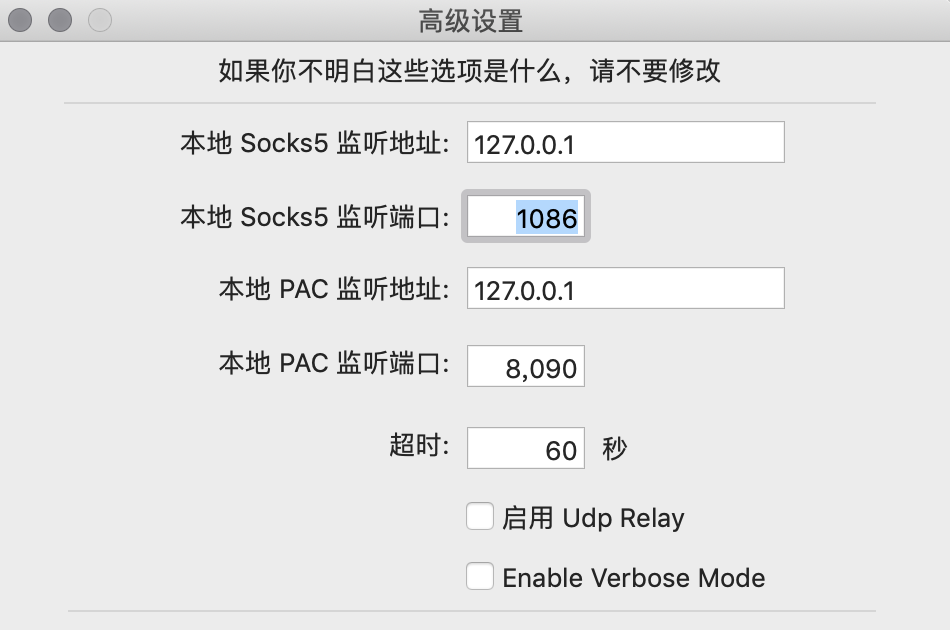
Task: Select the PAC port field showing 8,090
Action: coord(526,367)
